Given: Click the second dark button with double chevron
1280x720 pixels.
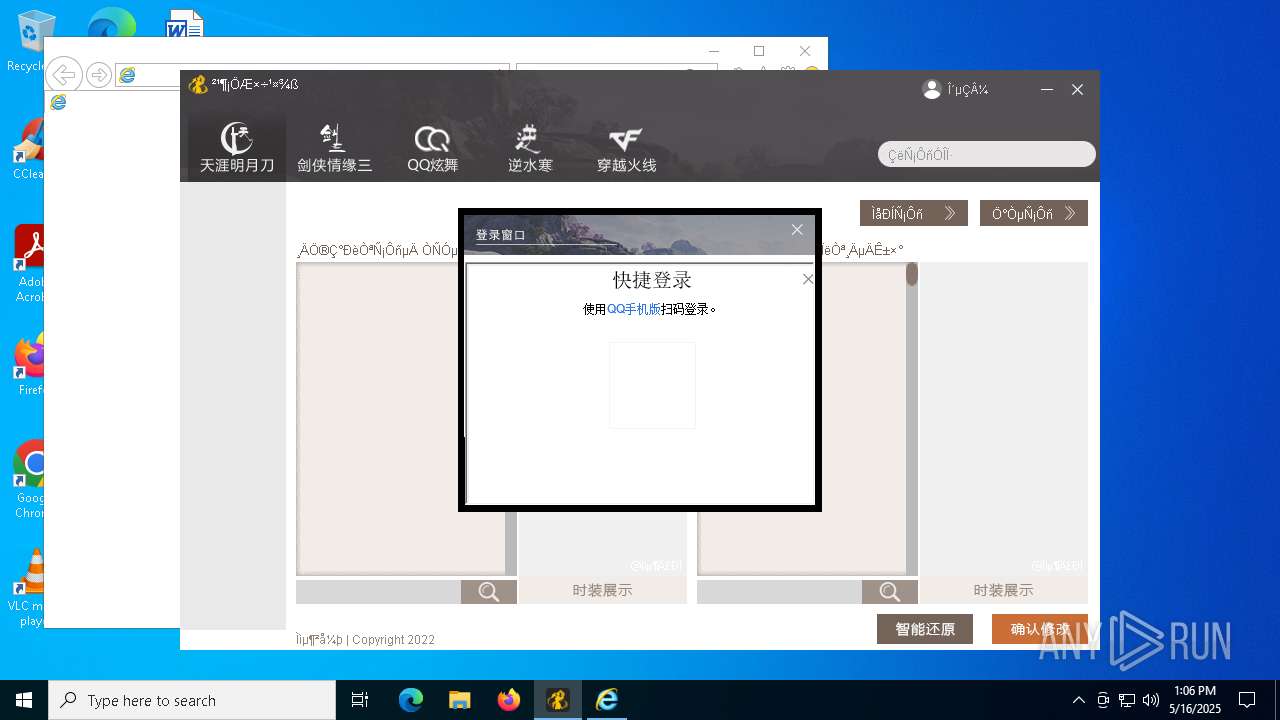Looking at the screenshot, I should (1034, 213).
